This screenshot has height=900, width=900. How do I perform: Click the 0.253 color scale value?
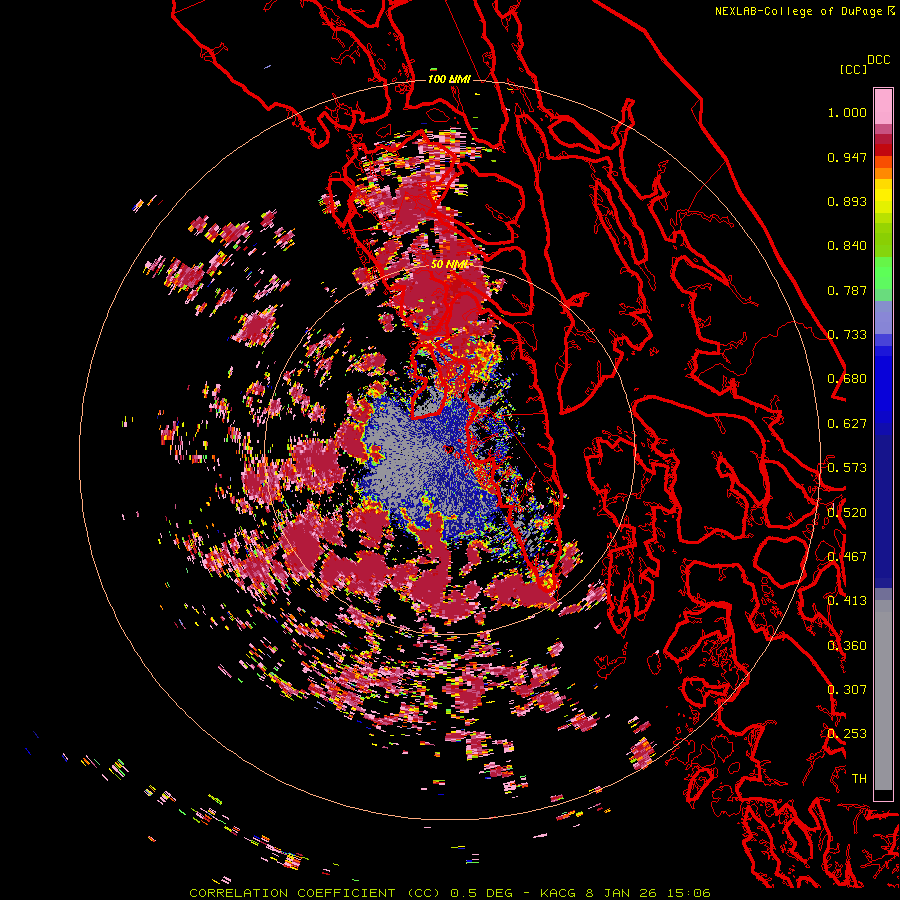click(x=847, y=734)
